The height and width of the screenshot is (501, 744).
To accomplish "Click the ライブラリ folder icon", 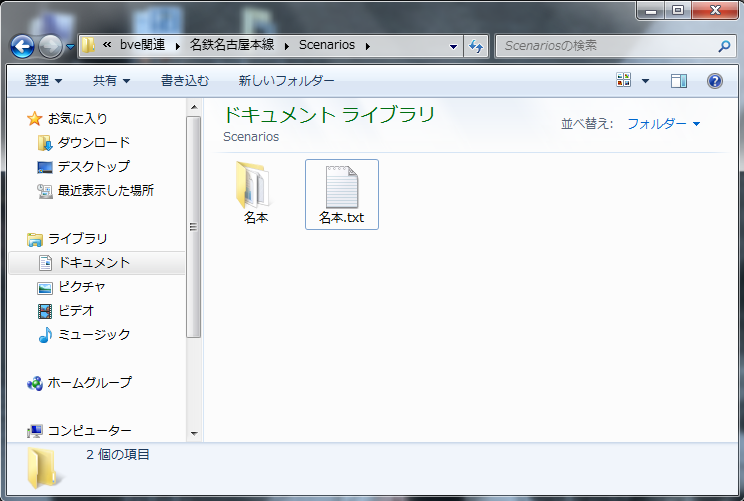I will (x=35, y=240).
